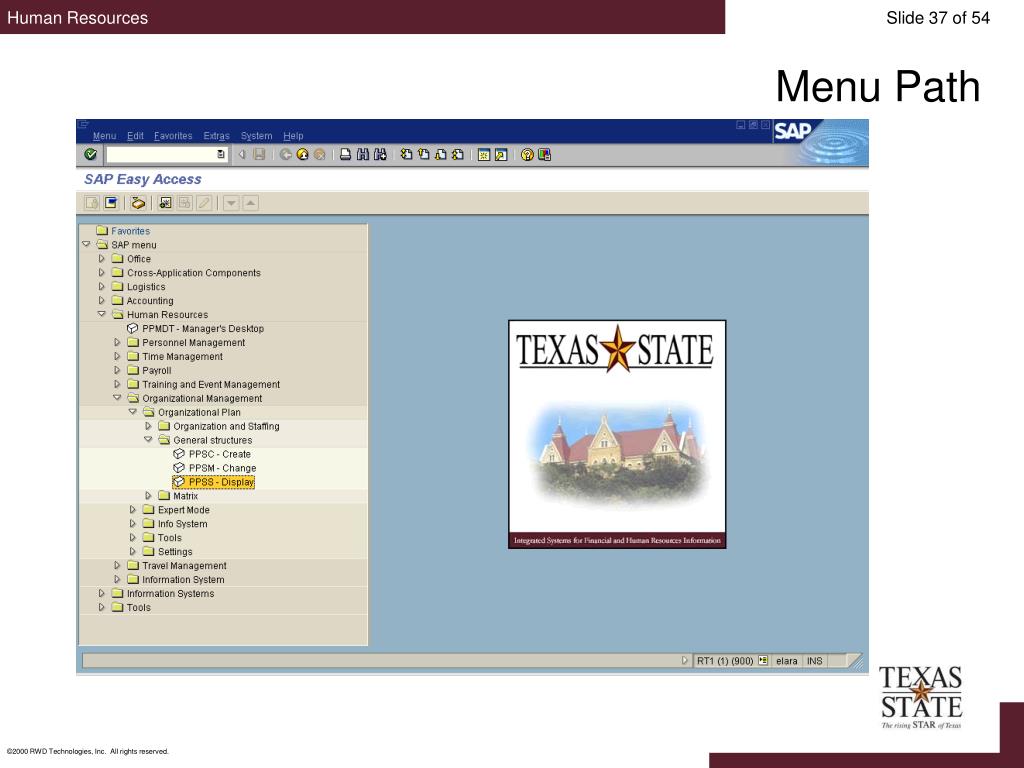Click in the command input field
This screenshot has height=768, width=1024.
(161, 155)
